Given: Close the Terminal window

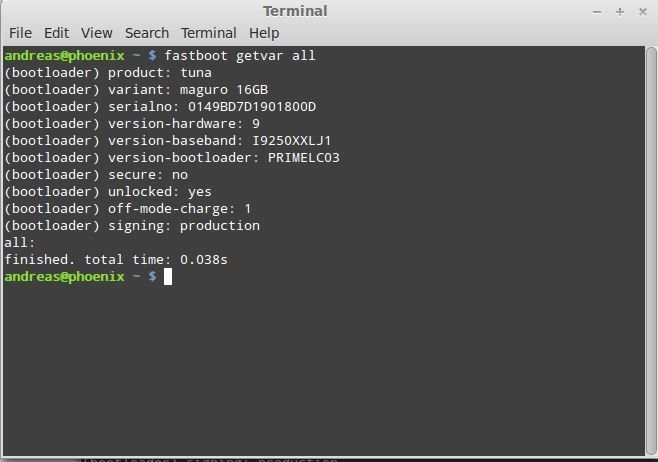Looking at the screenshot, I should point(642,12).
